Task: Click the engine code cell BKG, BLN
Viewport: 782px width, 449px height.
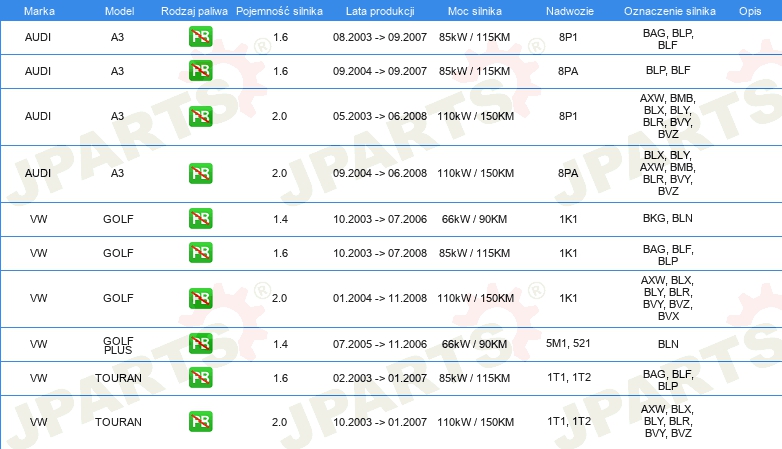Action: click(668, 218)
